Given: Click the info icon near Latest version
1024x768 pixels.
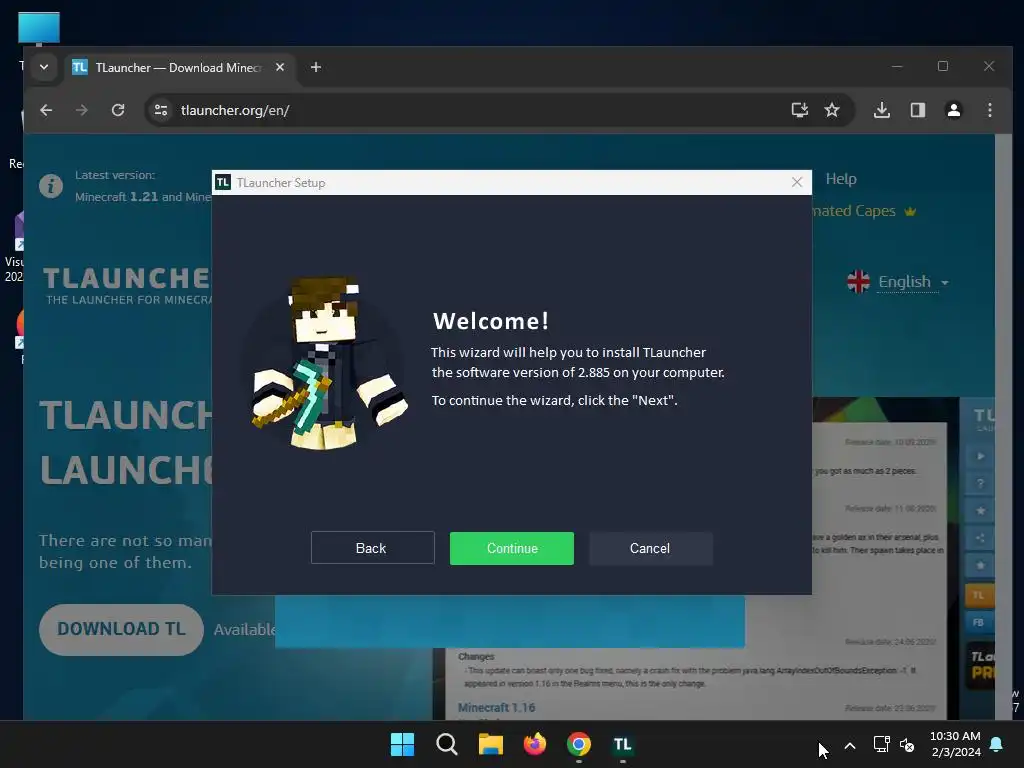Looking at the screenshot, I should pos(51,185).
